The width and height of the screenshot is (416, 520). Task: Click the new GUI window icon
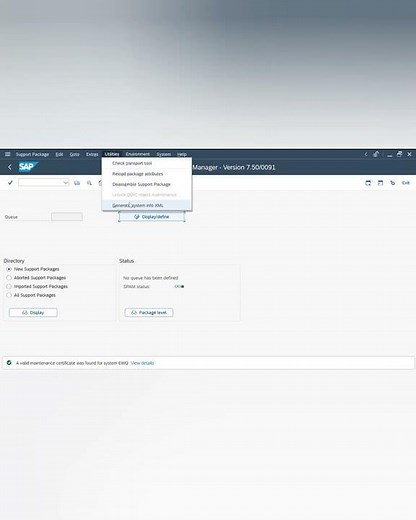pos(368,183)
